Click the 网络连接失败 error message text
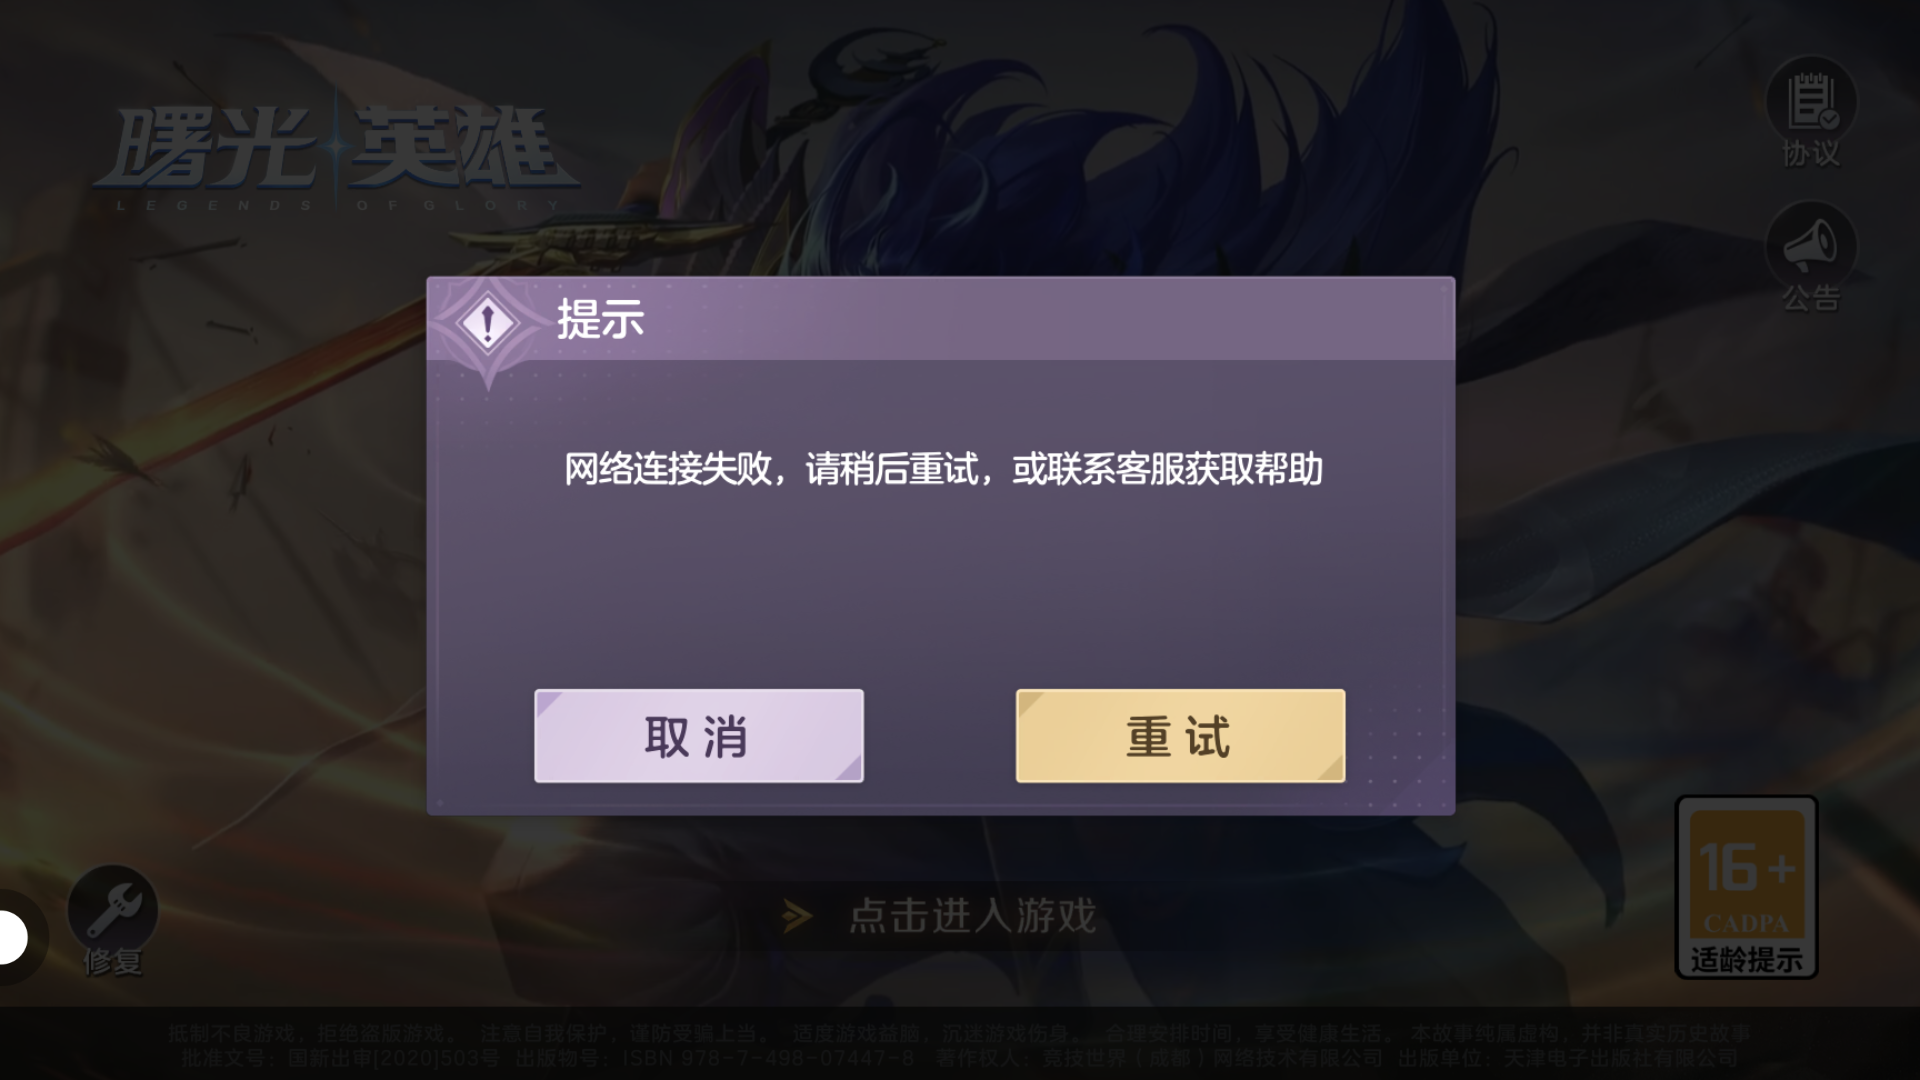The width and height of the screenshot is (1920, 1080). point(943,469)
